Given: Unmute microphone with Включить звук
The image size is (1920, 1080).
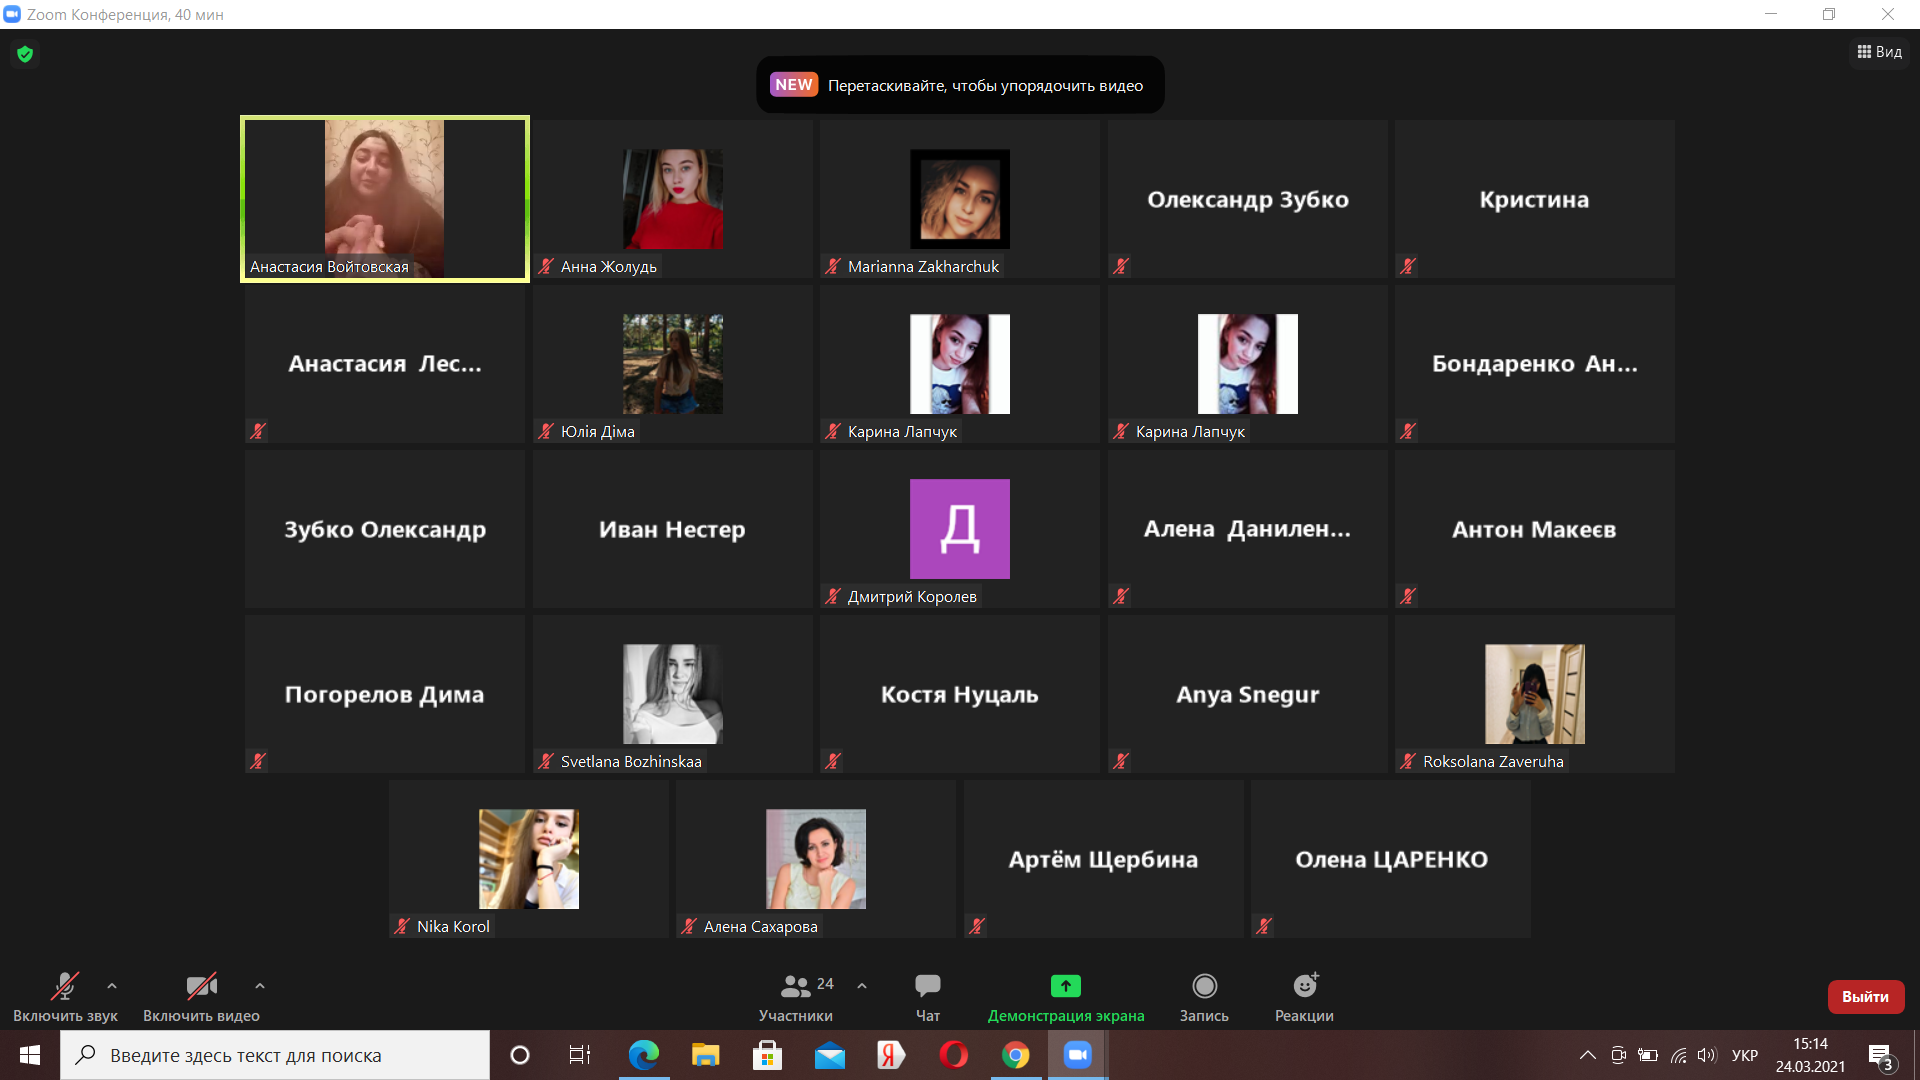Looking at the screenshot, I should click(65, 987).
